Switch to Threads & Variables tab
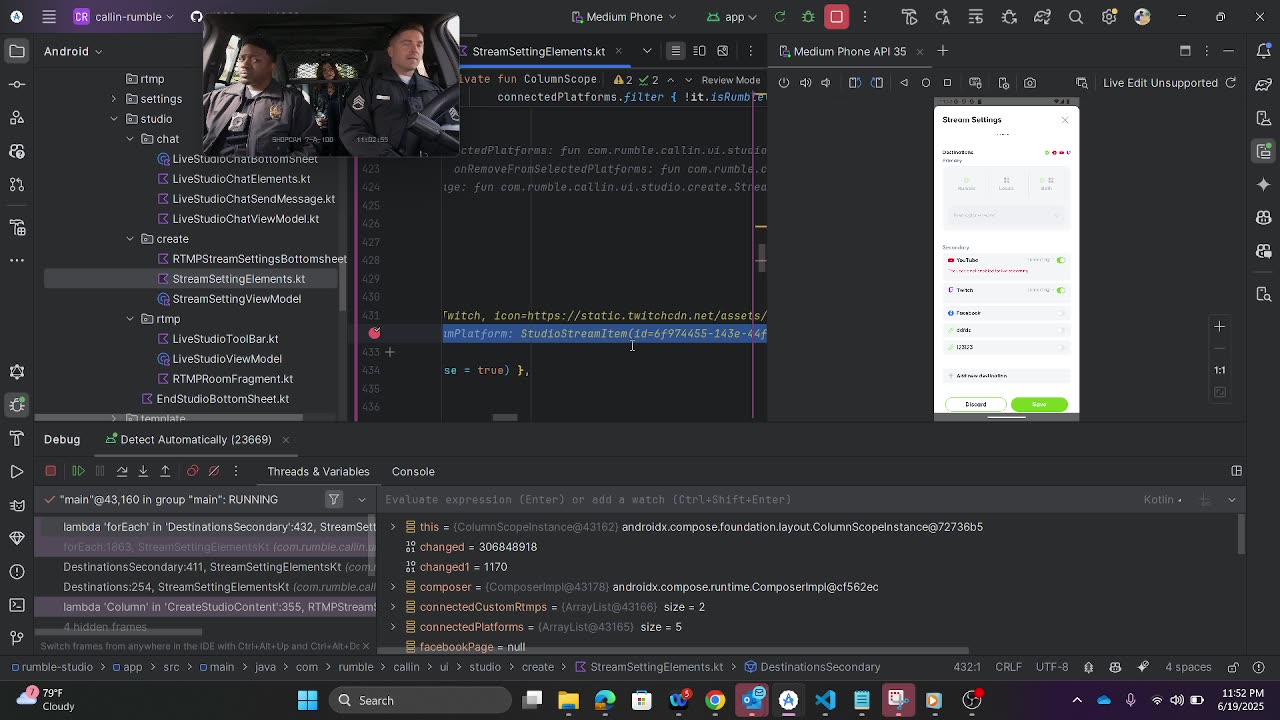Image resolution: width=1280 pixels, height=720 pixels. (318, 471)
